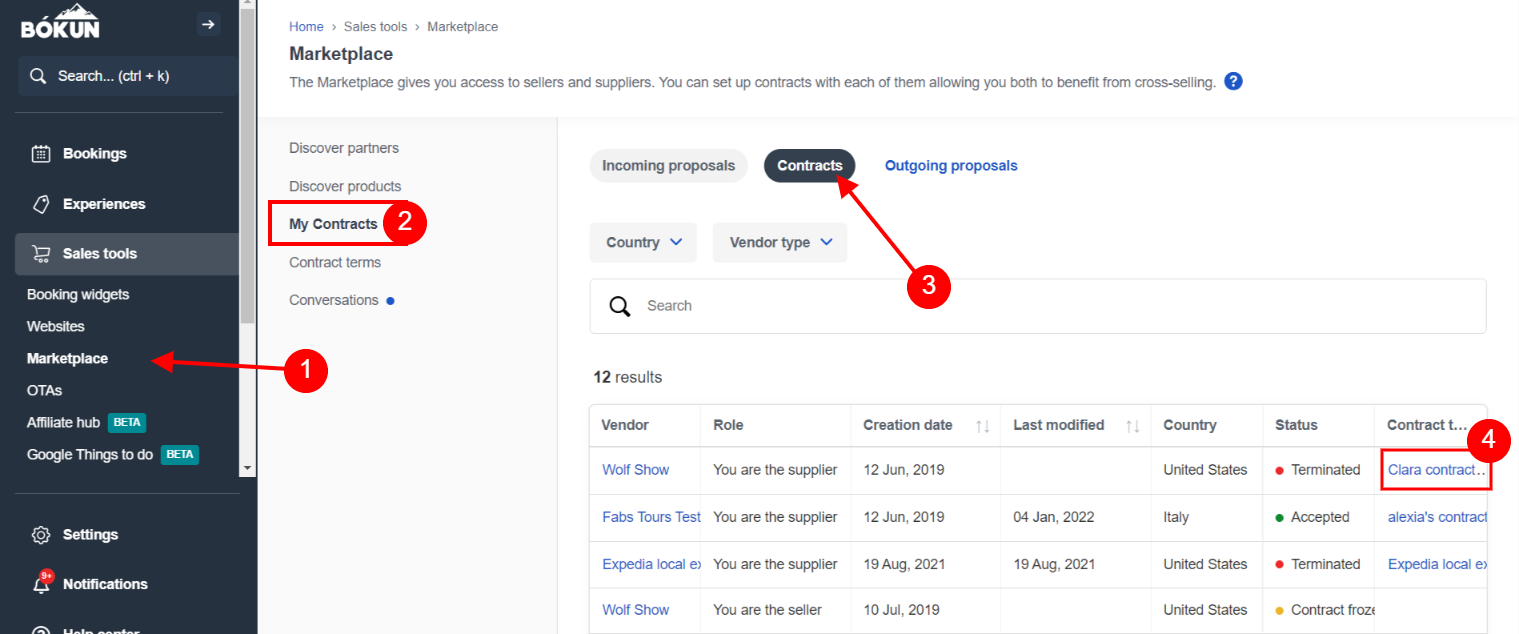Open Expedia local contract terms link
This screenshot has width=1519, height=634.
tap(1438, 564)
